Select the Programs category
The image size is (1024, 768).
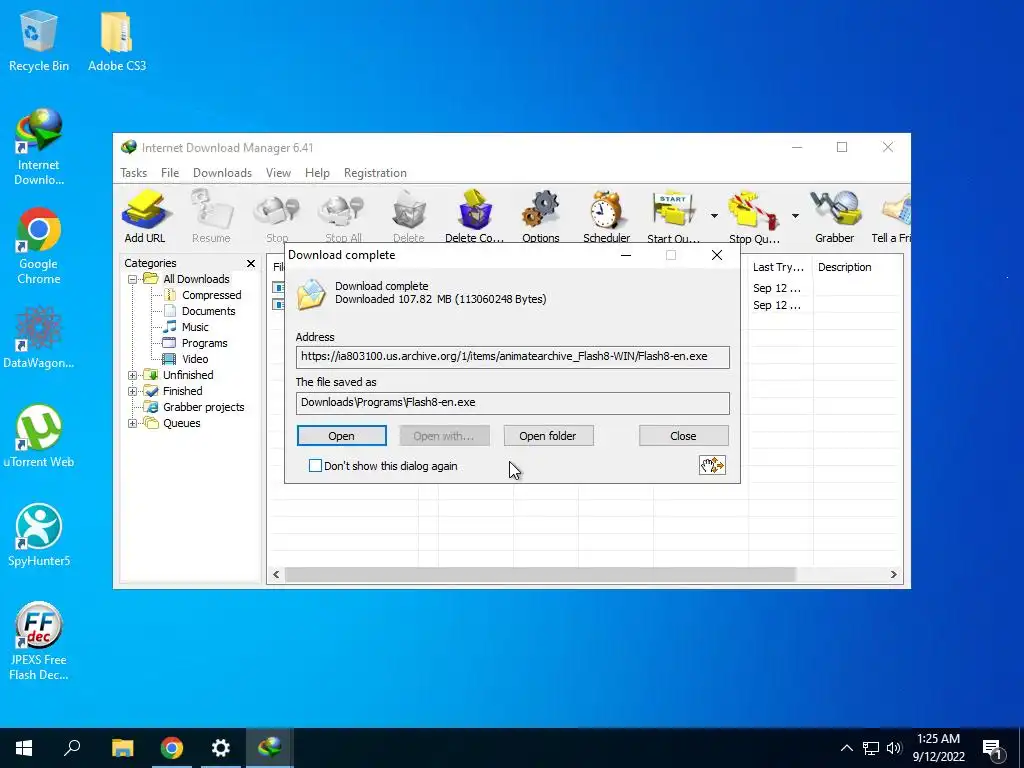[x=204, y=343]
